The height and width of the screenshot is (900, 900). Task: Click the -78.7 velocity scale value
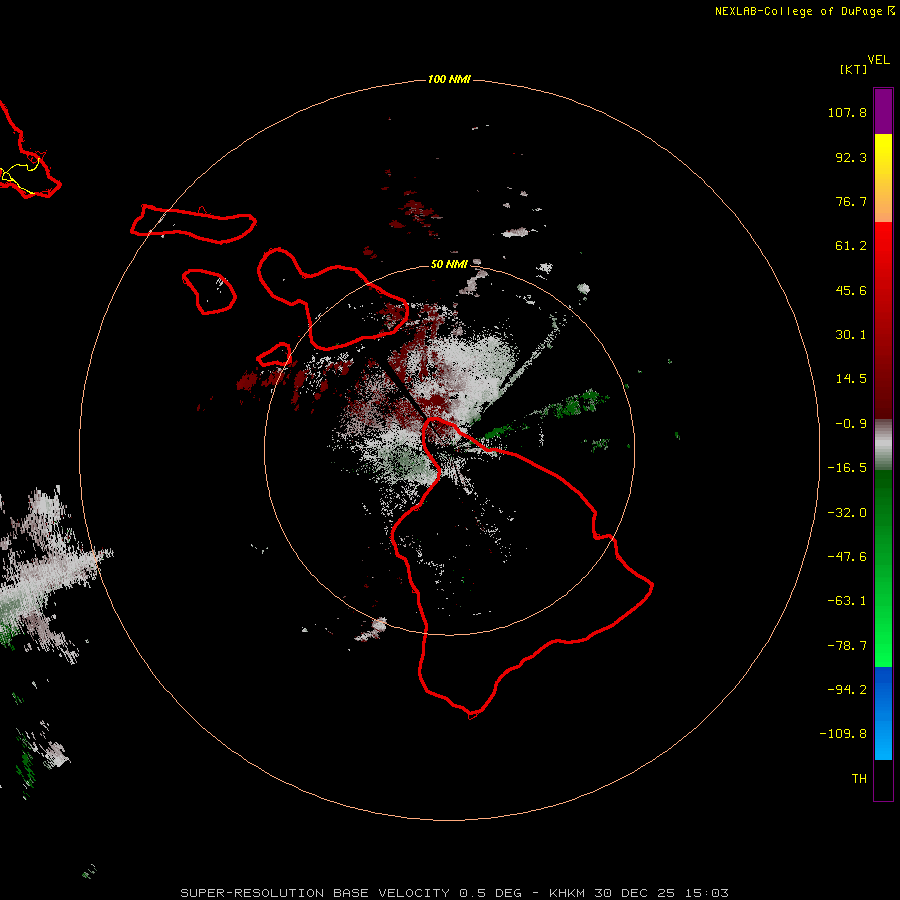[847, 646]
